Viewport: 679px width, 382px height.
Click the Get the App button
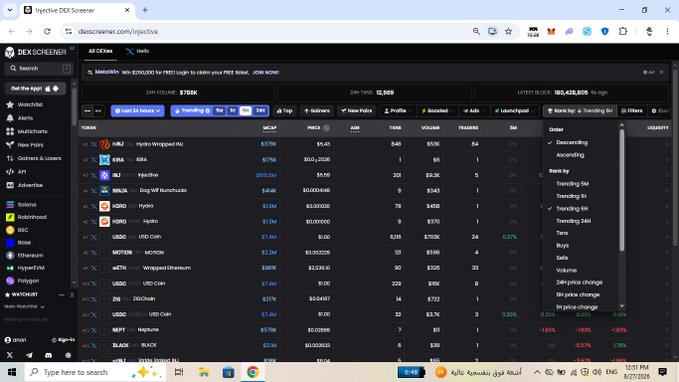[35, 89]
